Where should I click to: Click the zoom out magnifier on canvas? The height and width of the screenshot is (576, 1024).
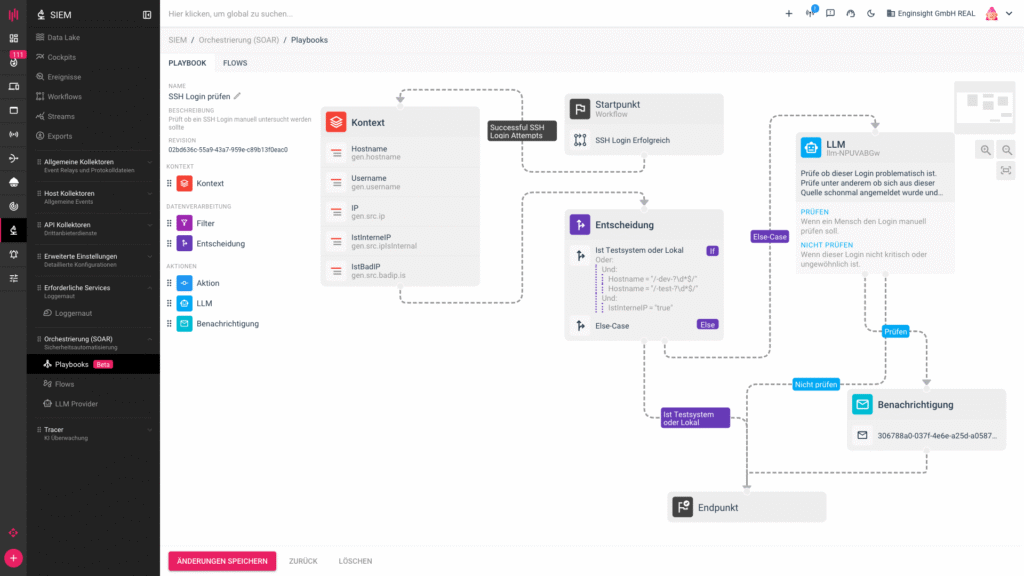click(1006, 150)
